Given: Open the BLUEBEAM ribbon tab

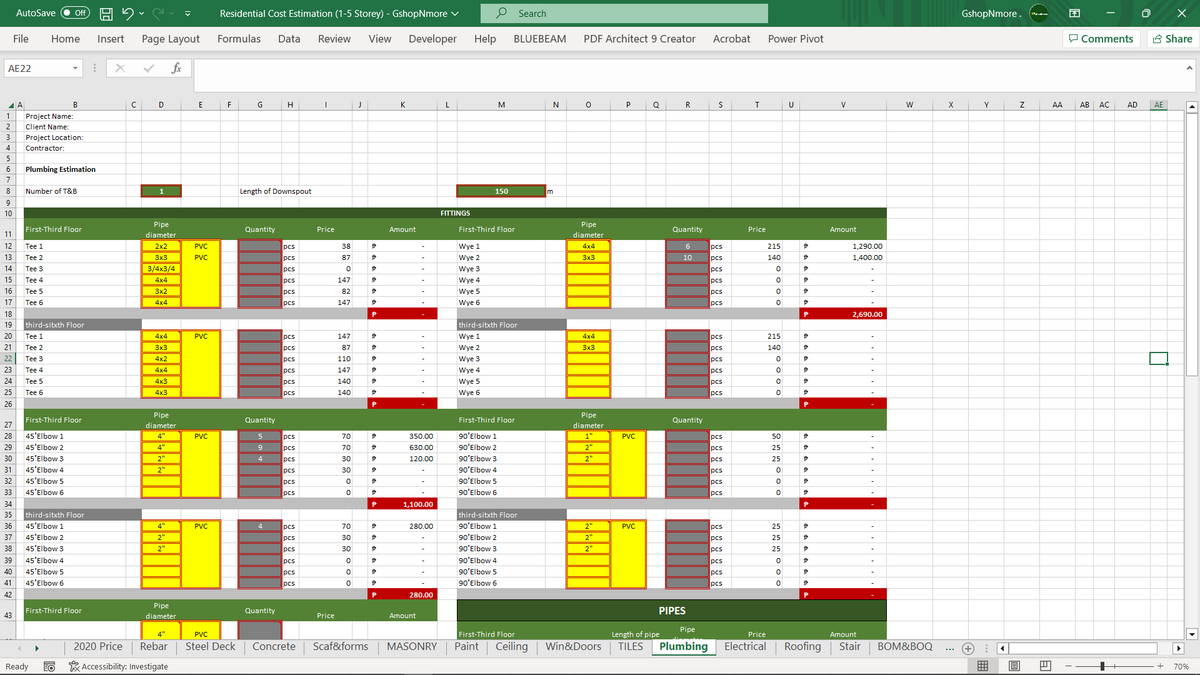Looking at the screenshot, I should click(x=540, y=39).
